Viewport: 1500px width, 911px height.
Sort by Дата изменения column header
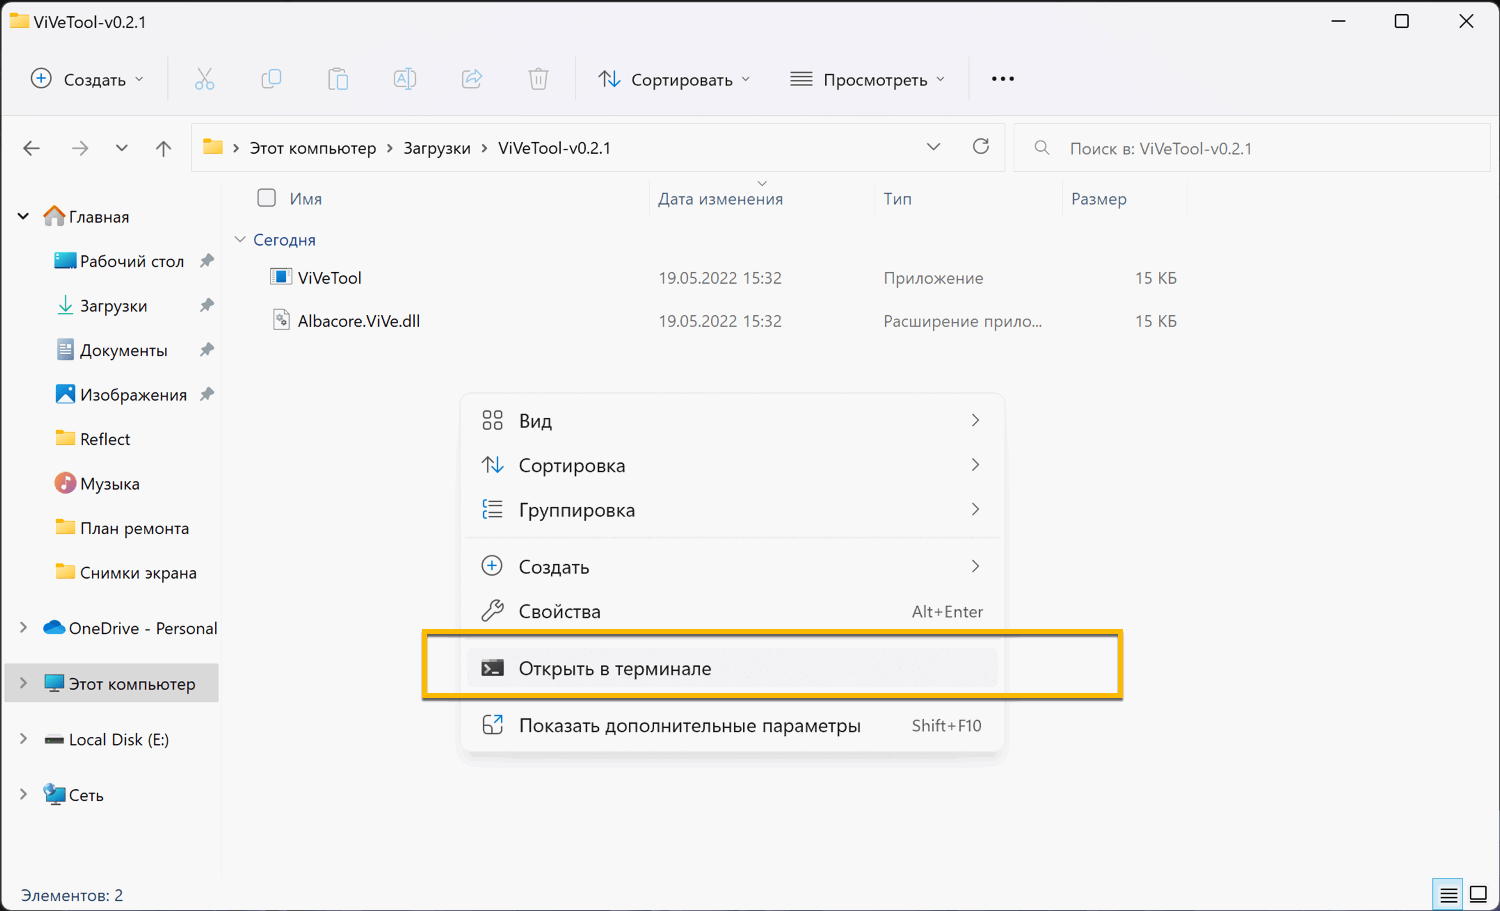tap(720, 199)
